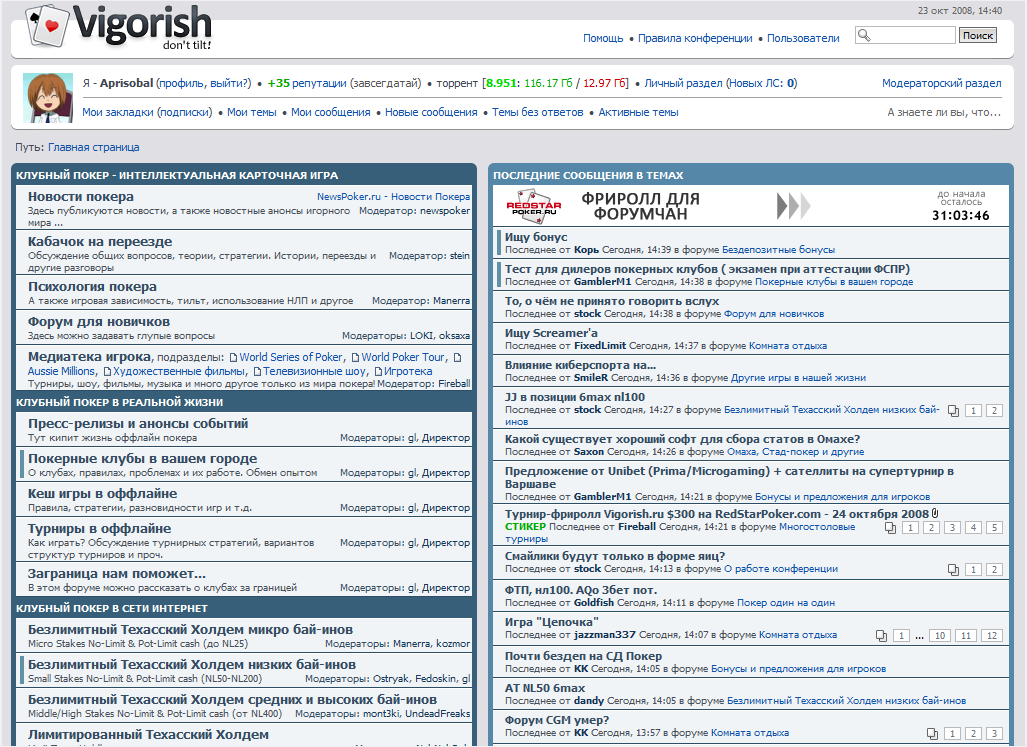Click the paperclip attachment icon on the freeroll topic
The width and height of the screenshot is (1027, 747).
[x=935, y=513]
